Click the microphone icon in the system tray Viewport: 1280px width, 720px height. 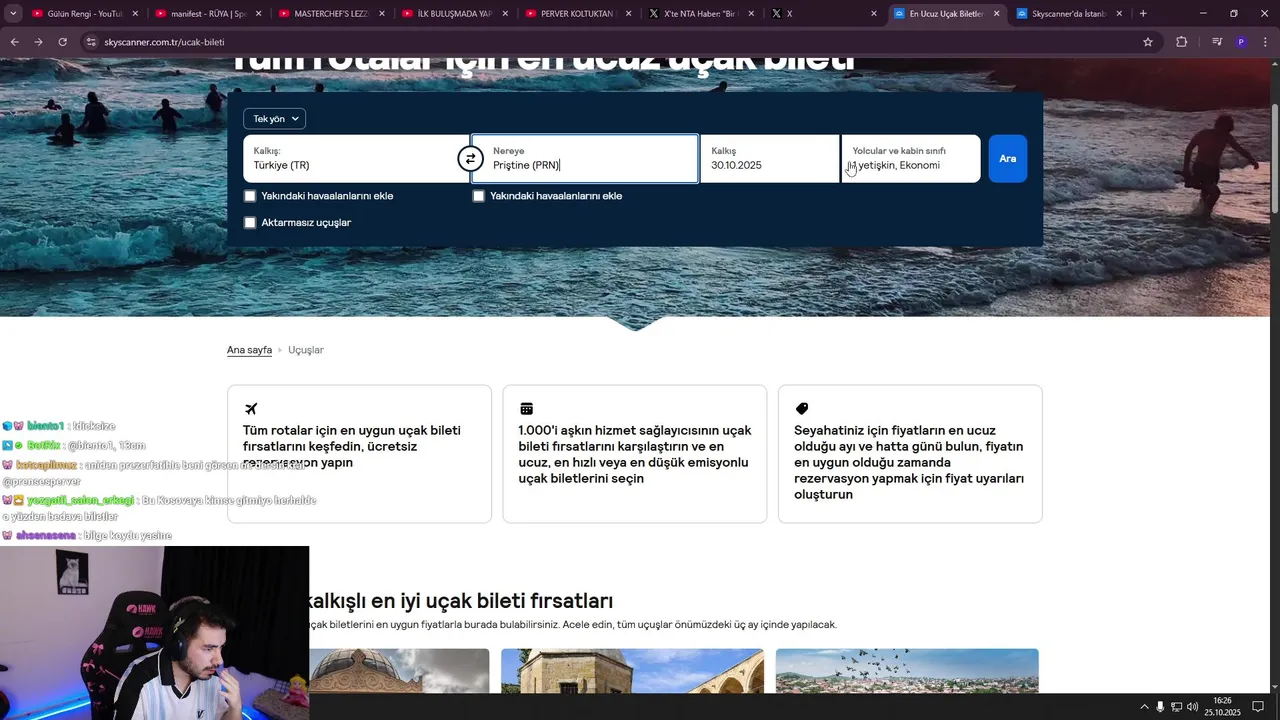pos(1160,707)
